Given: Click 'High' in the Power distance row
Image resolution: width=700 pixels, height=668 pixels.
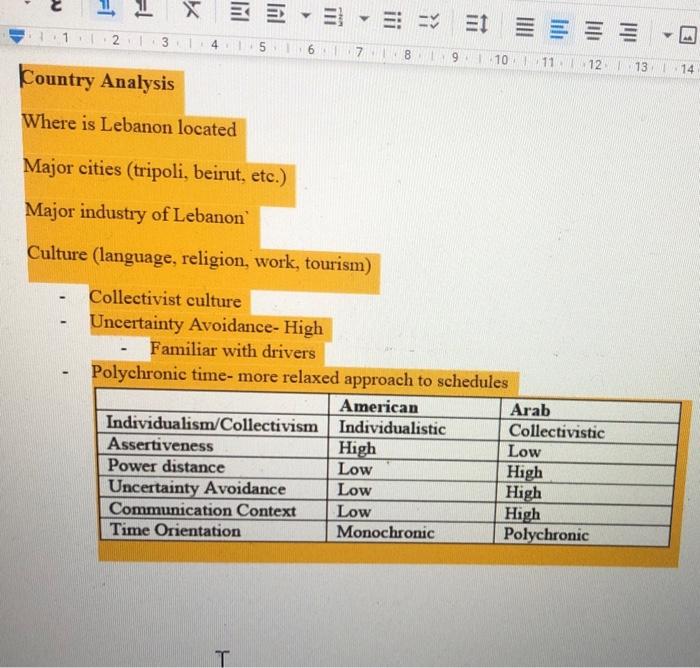Looking at the screenshot, I should point(525,472).
